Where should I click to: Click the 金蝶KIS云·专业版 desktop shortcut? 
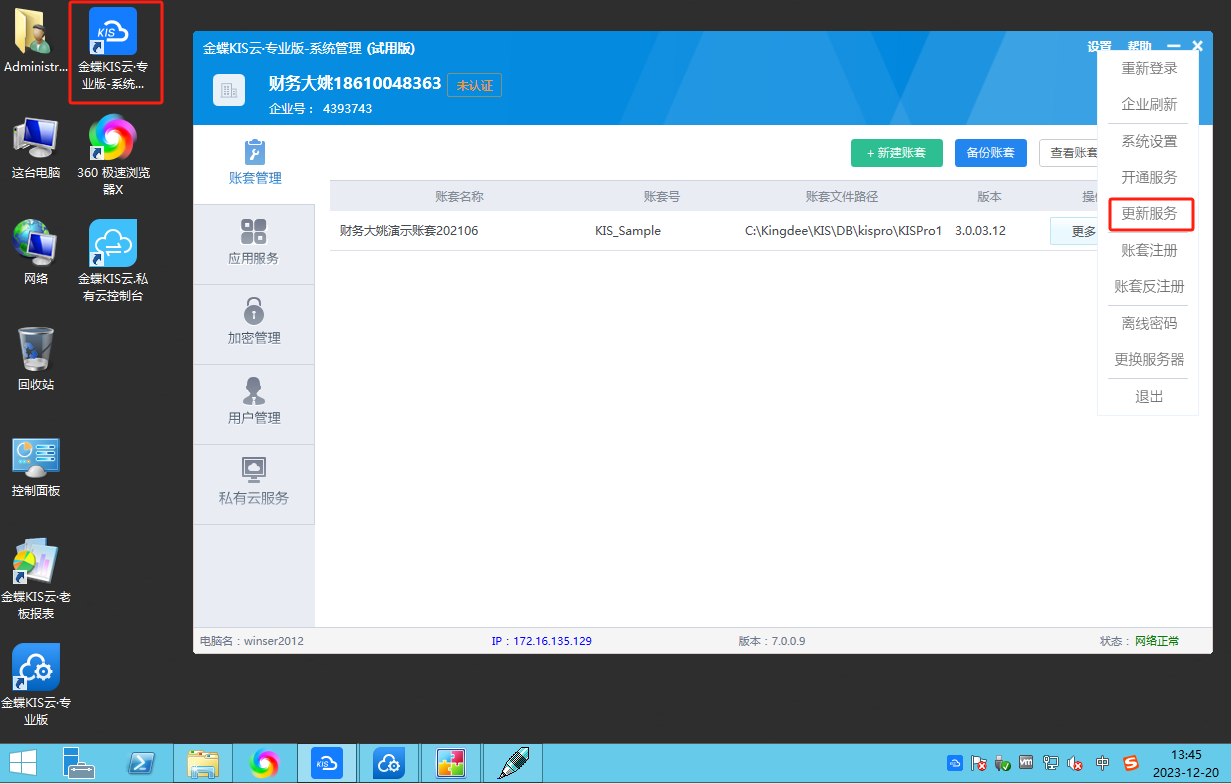(35, 685)
